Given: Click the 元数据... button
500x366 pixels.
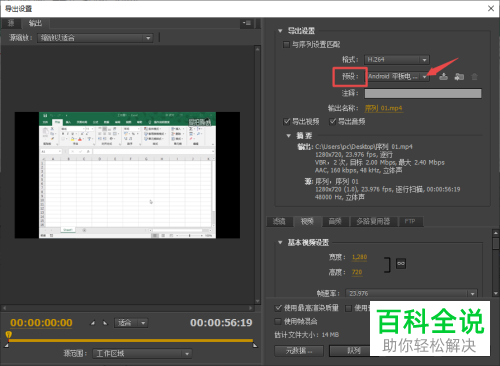Looking at the screenshot, I should [299, 351].
